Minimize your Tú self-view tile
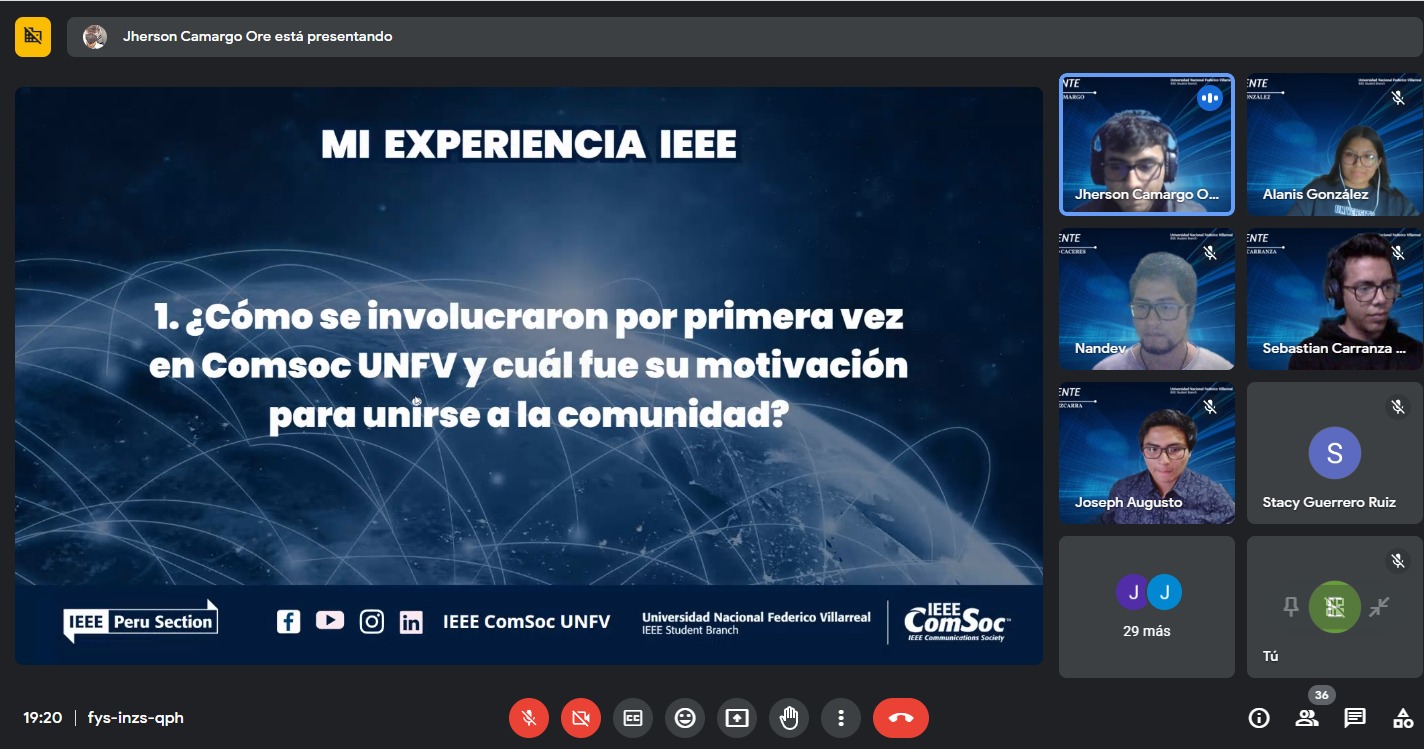The width and height of the screenshot is (1424, 749). click(x=1379, y=606)
